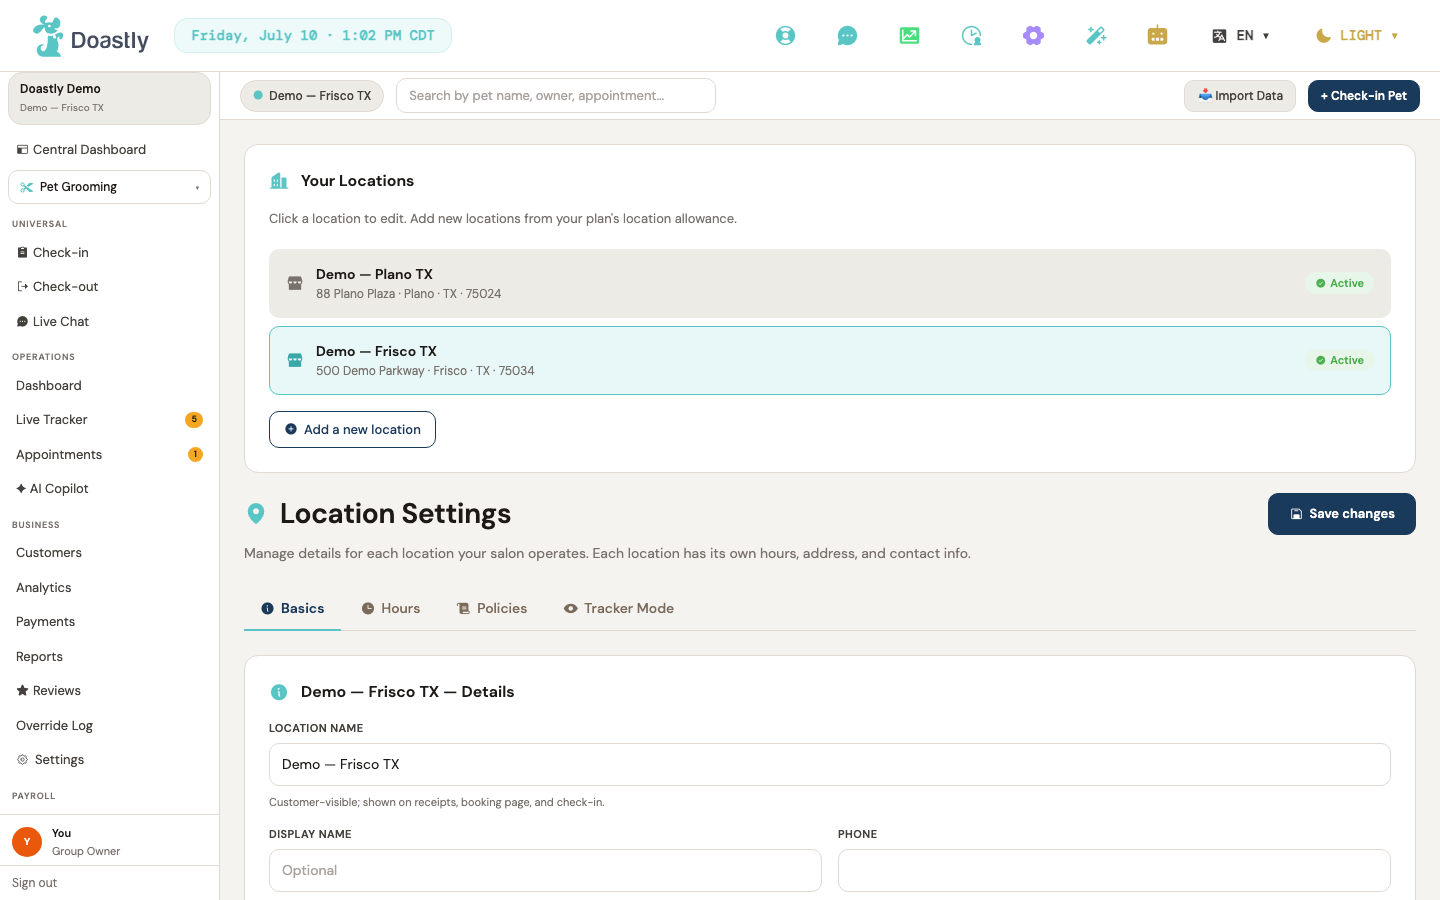Screen dimensions: 1440x900
Task: Click the purple flower icon
Action: coord(1033,36)
